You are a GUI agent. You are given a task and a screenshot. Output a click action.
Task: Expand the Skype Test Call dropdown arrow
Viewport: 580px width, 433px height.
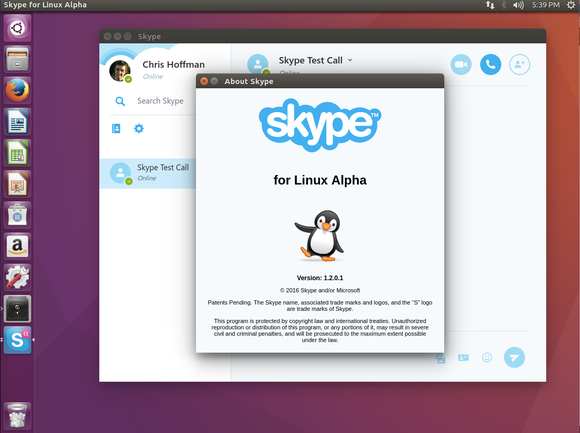(350, 60)
